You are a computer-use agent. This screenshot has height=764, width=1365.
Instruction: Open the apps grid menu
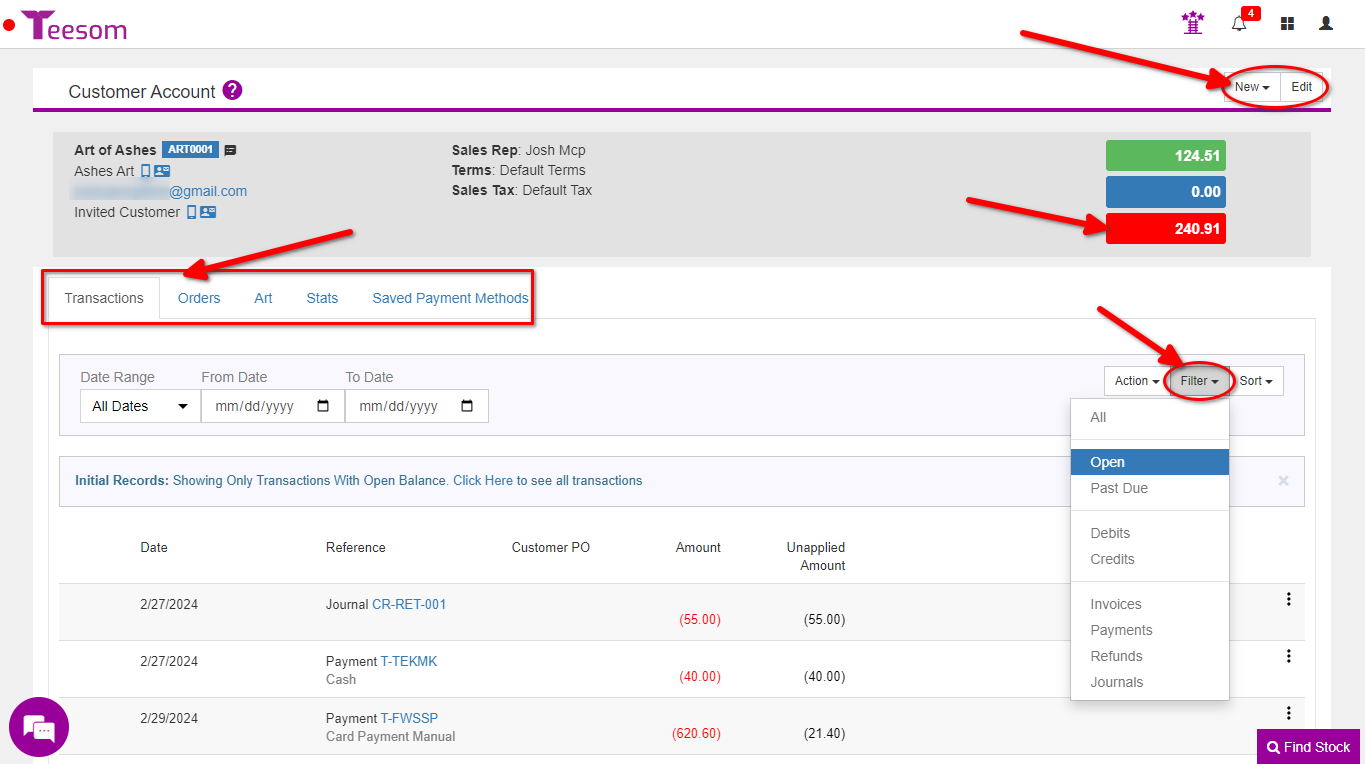tap(1287, 24)
